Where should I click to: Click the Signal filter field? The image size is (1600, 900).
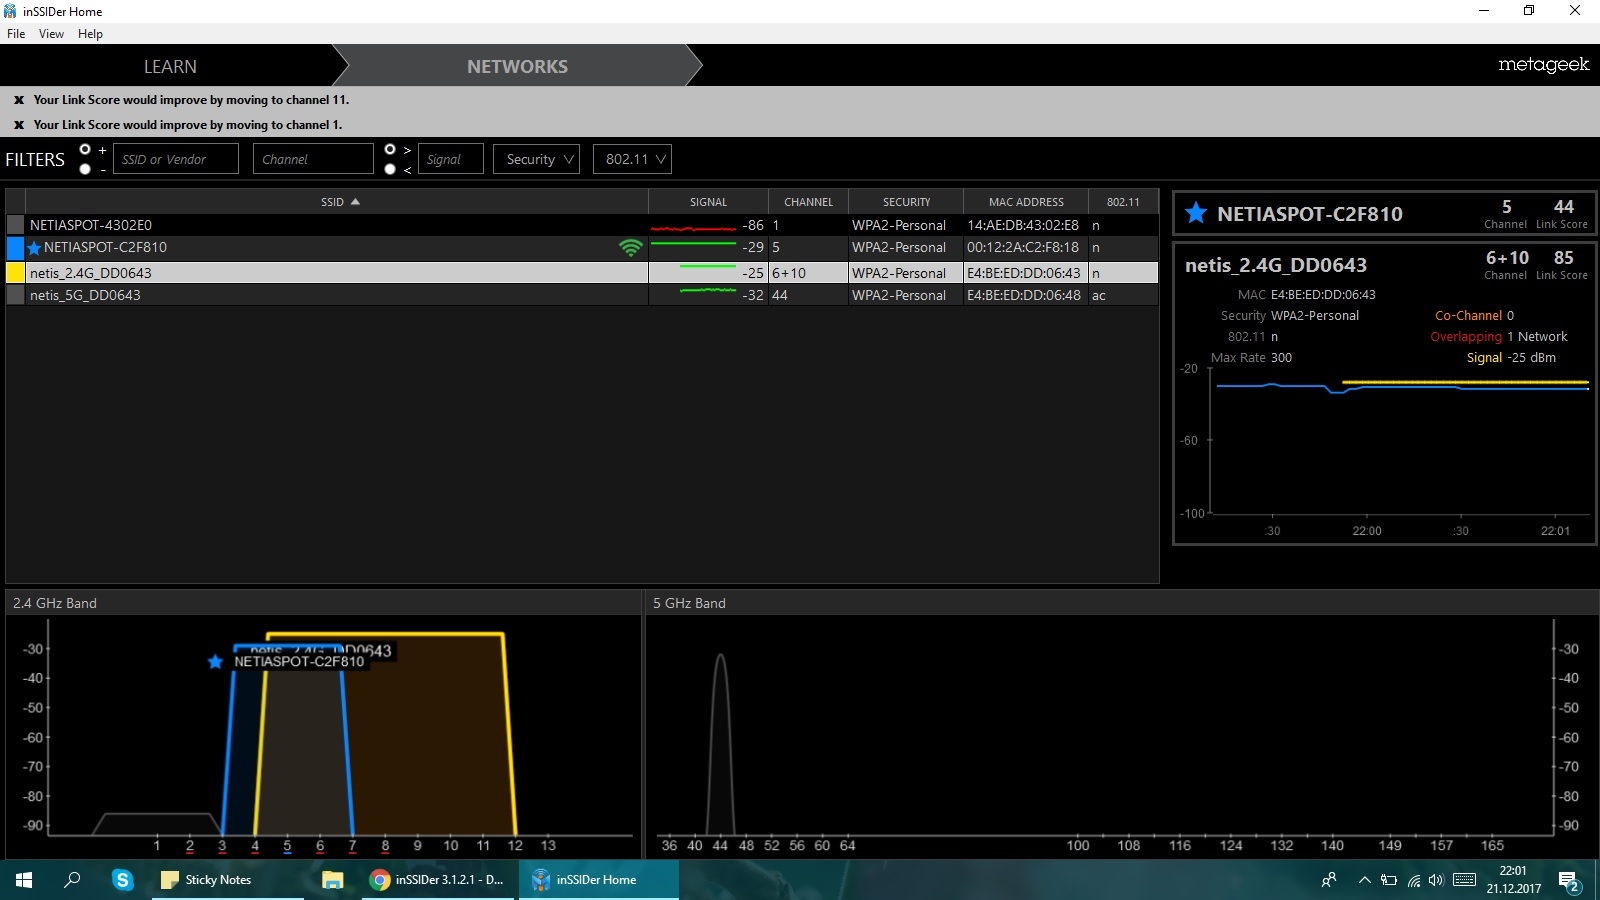450,159
